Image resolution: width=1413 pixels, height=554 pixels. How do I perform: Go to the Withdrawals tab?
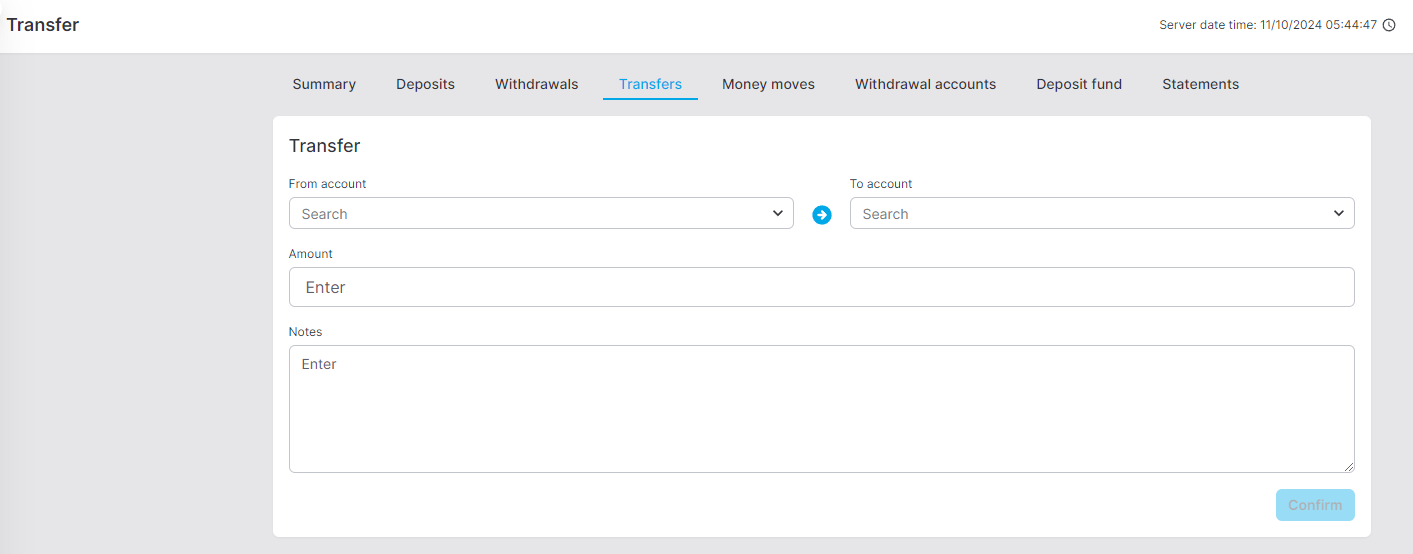point(537,84)
